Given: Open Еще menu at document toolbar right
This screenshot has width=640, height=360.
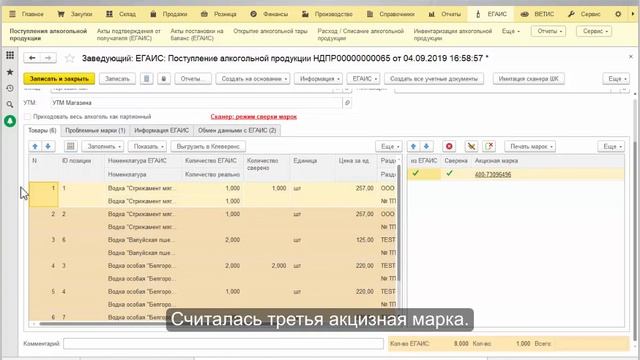Looking at the screenshot, I should point(616,79).
